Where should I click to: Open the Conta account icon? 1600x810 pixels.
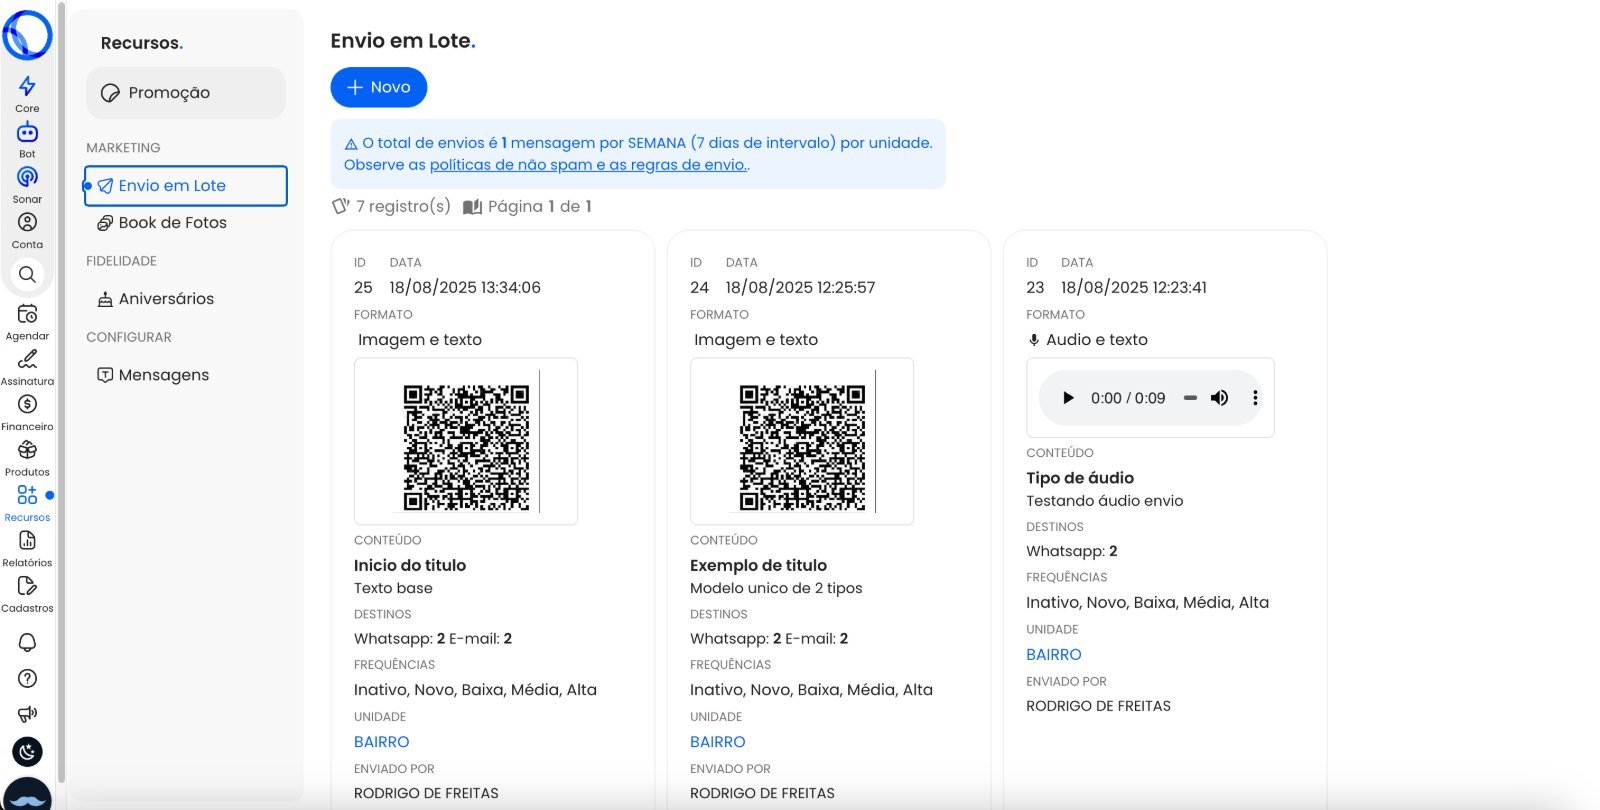tap(27, 222)
